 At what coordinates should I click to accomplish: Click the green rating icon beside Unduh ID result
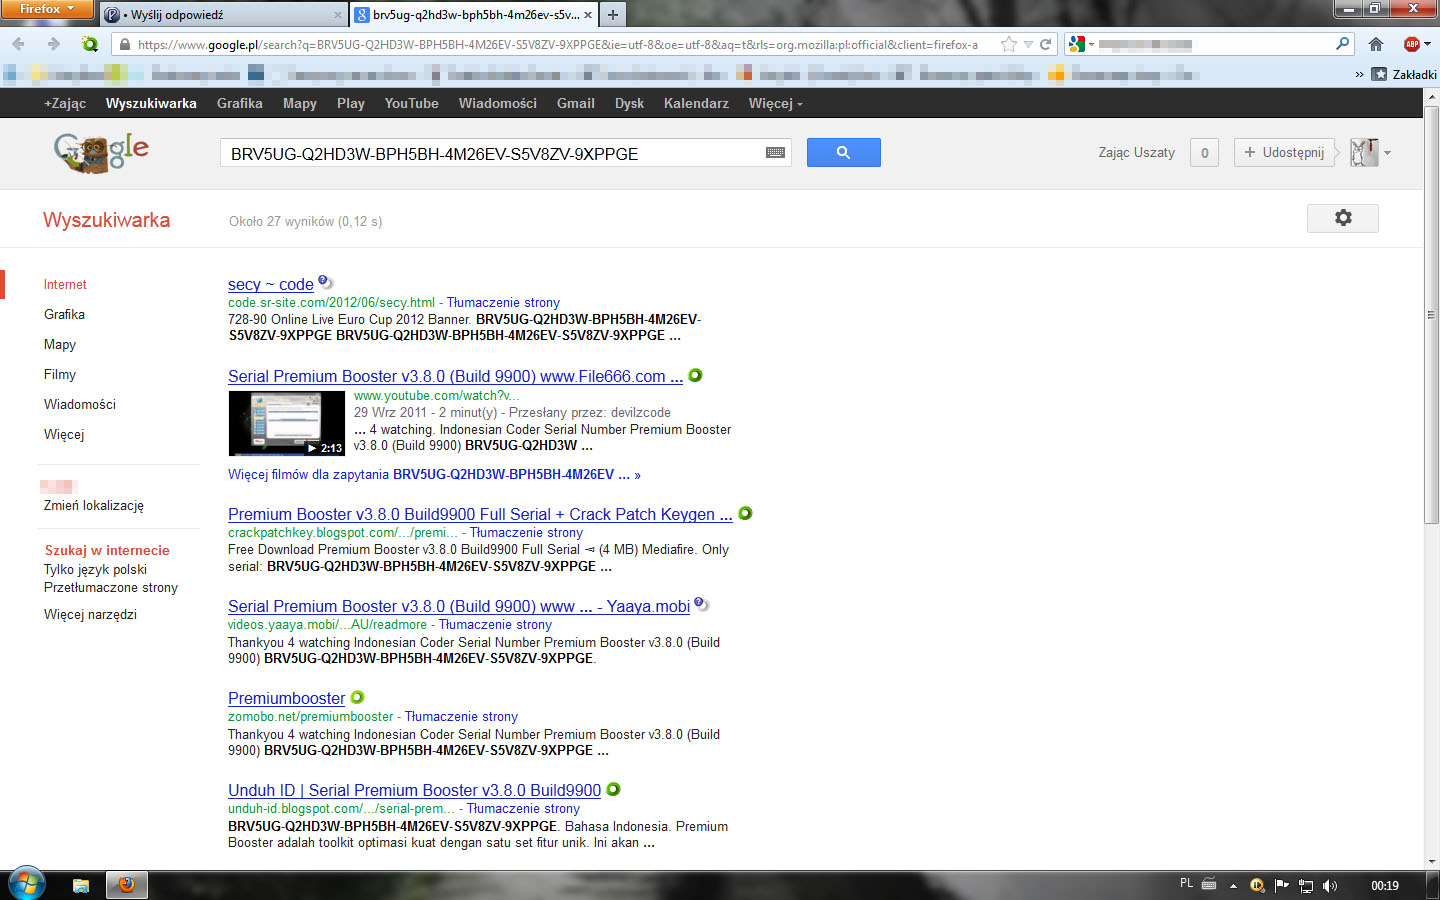click(613, 789)
